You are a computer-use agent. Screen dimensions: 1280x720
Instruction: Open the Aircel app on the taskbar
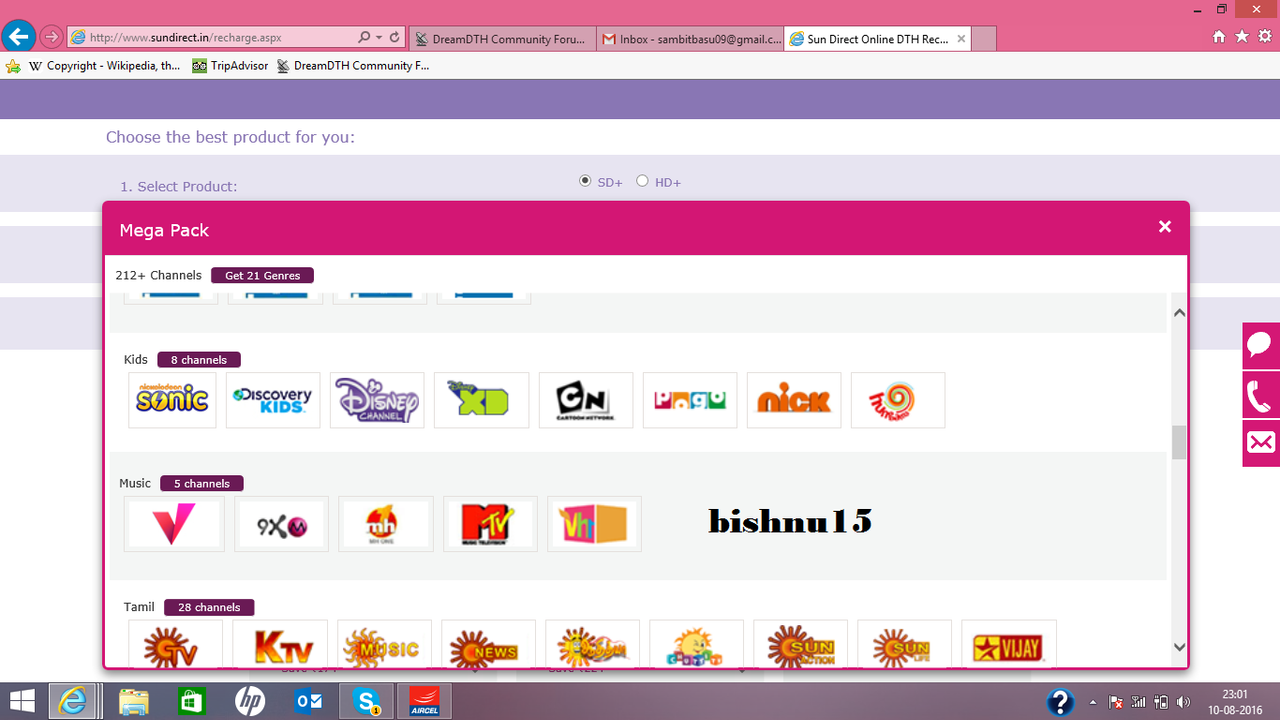pyautogui.click(x=425, y=702)
